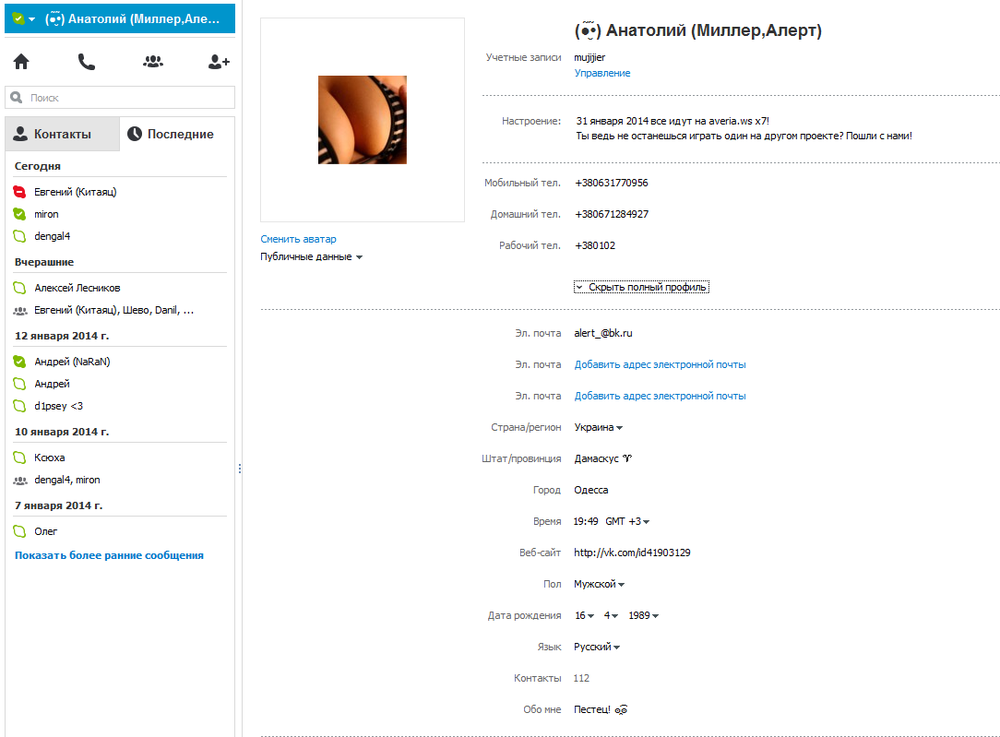Open the phone dial pad icon
This screenshot has height=737, width=1000.
pyautogui.click(x=86, y=62)
